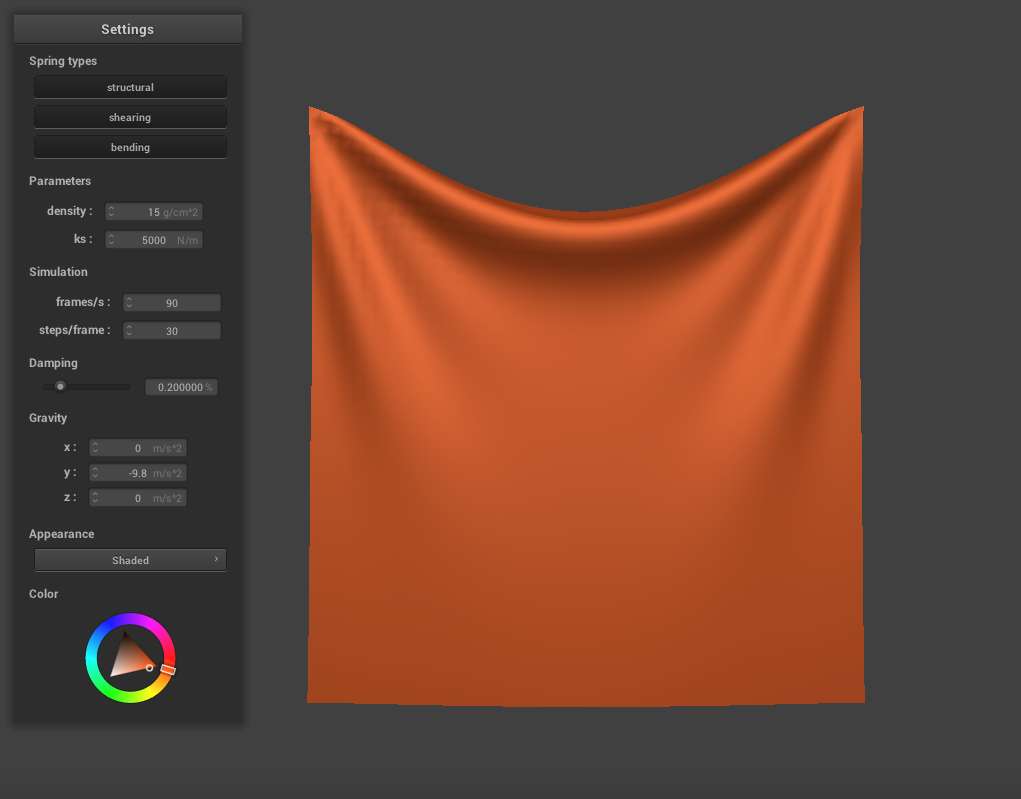The height and width of the screenshot is (799, 1021).
Task: Click the gravity x value field
Action: [140, 448]
